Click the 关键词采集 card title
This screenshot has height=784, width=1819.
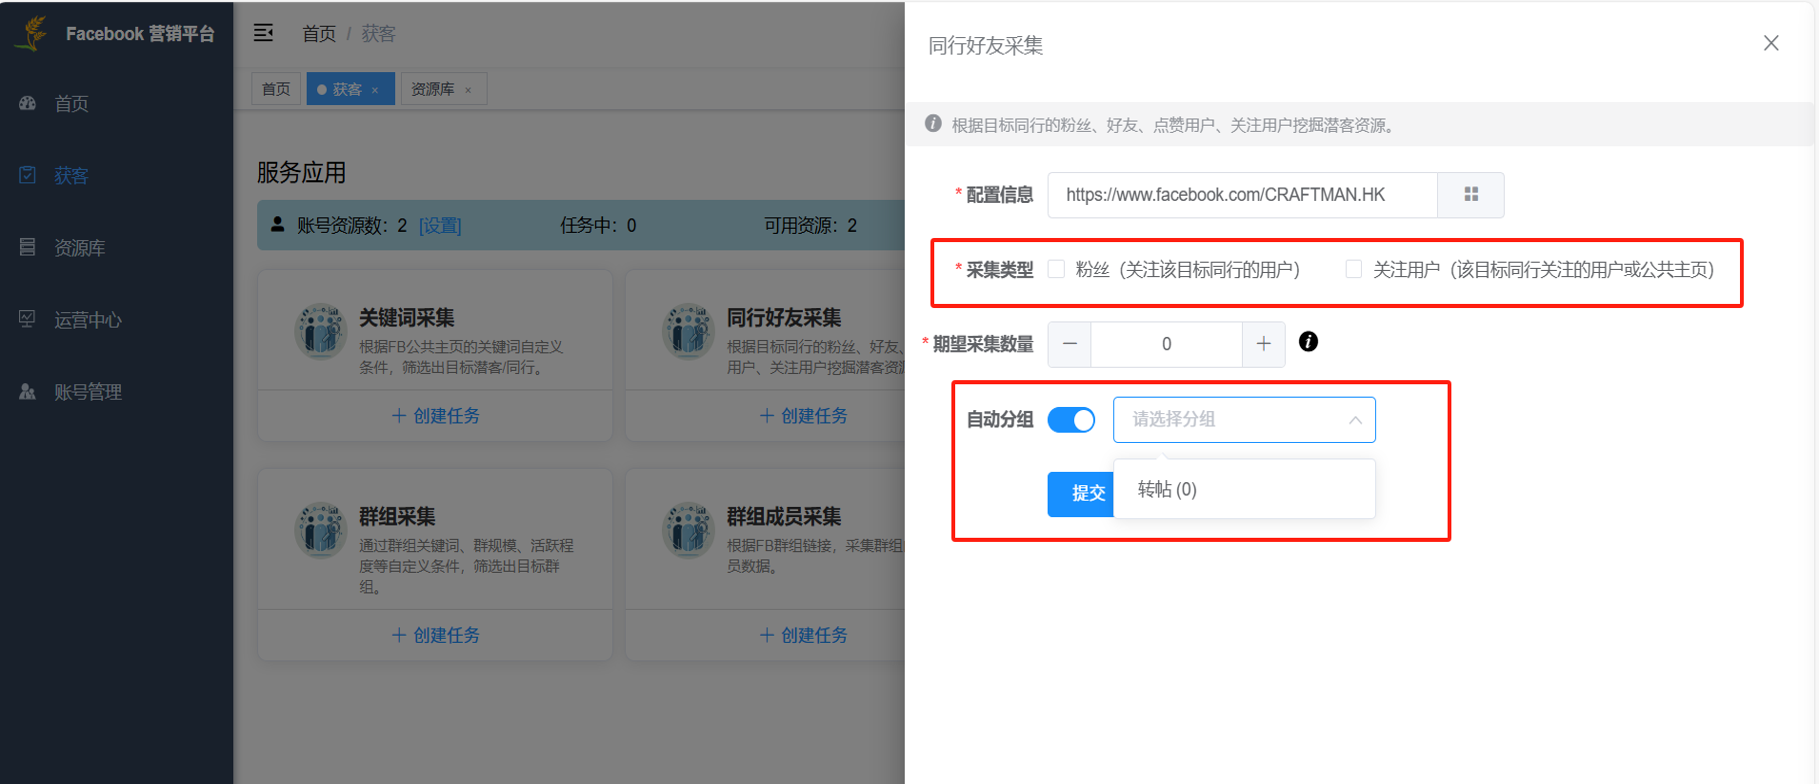point(407,318)
